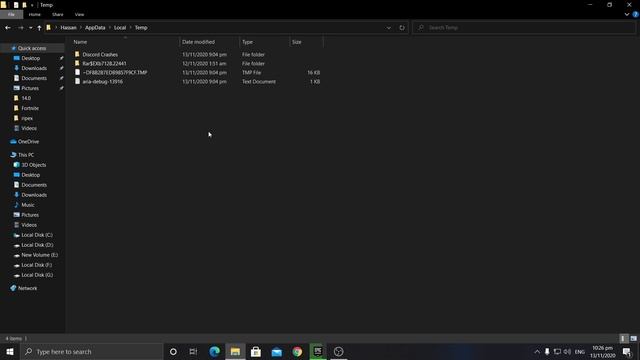Image resolution: width=640 pixels, height=360 pixels.
Task: Open 3D Objects under This PC
Action: [x=33, y=165]
